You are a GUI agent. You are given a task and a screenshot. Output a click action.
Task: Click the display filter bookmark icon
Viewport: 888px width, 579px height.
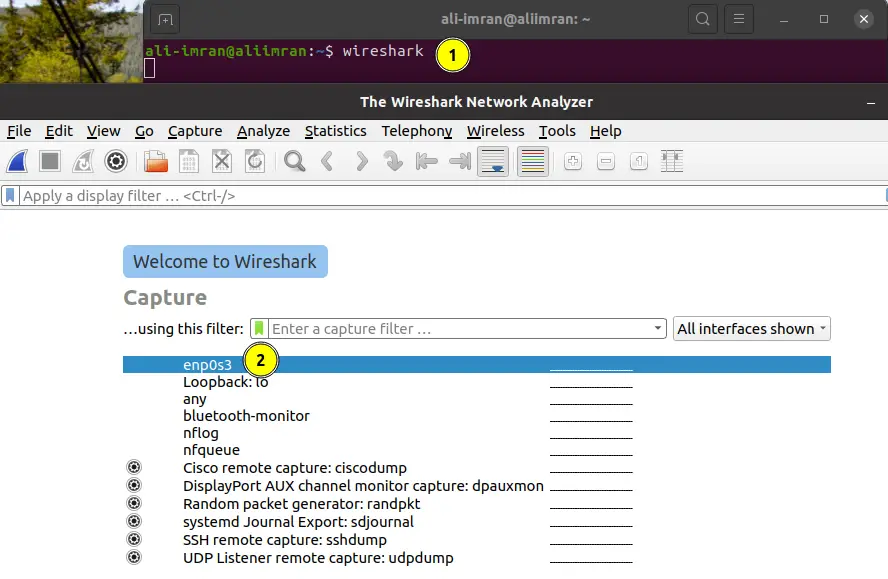(x=11, y=196)
